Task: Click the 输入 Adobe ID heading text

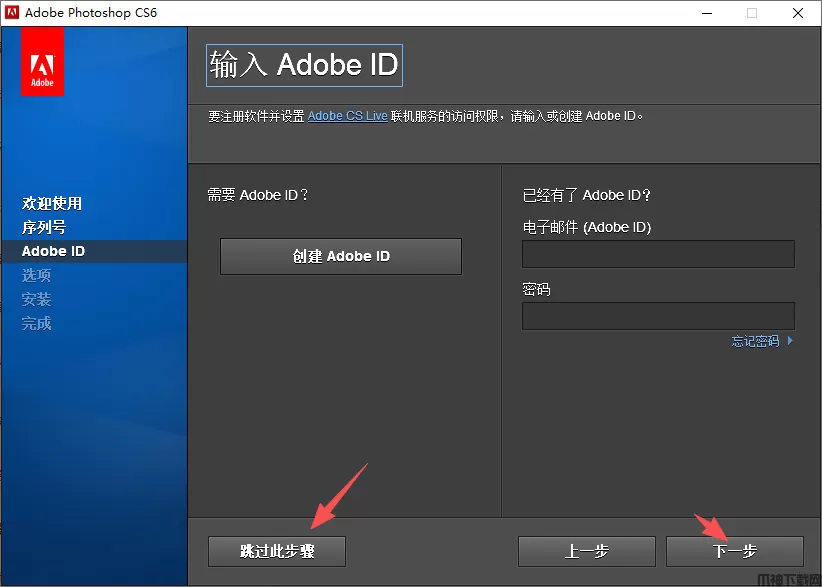Action: tap(304, 65)
